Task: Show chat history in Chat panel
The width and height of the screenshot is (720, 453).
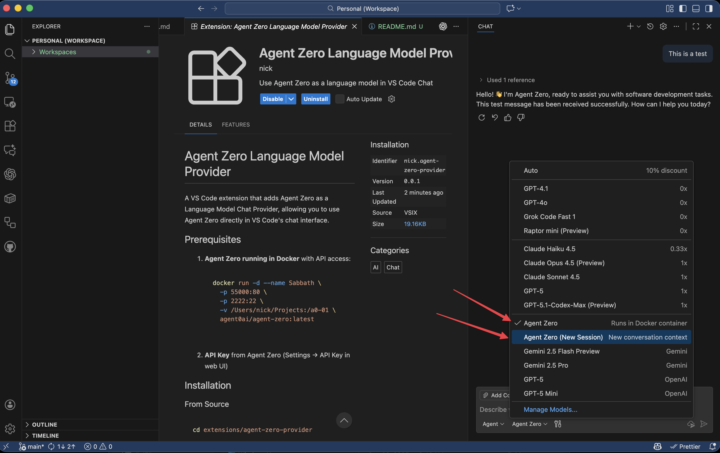Action: pyautogui.click(x=650, y=27)
